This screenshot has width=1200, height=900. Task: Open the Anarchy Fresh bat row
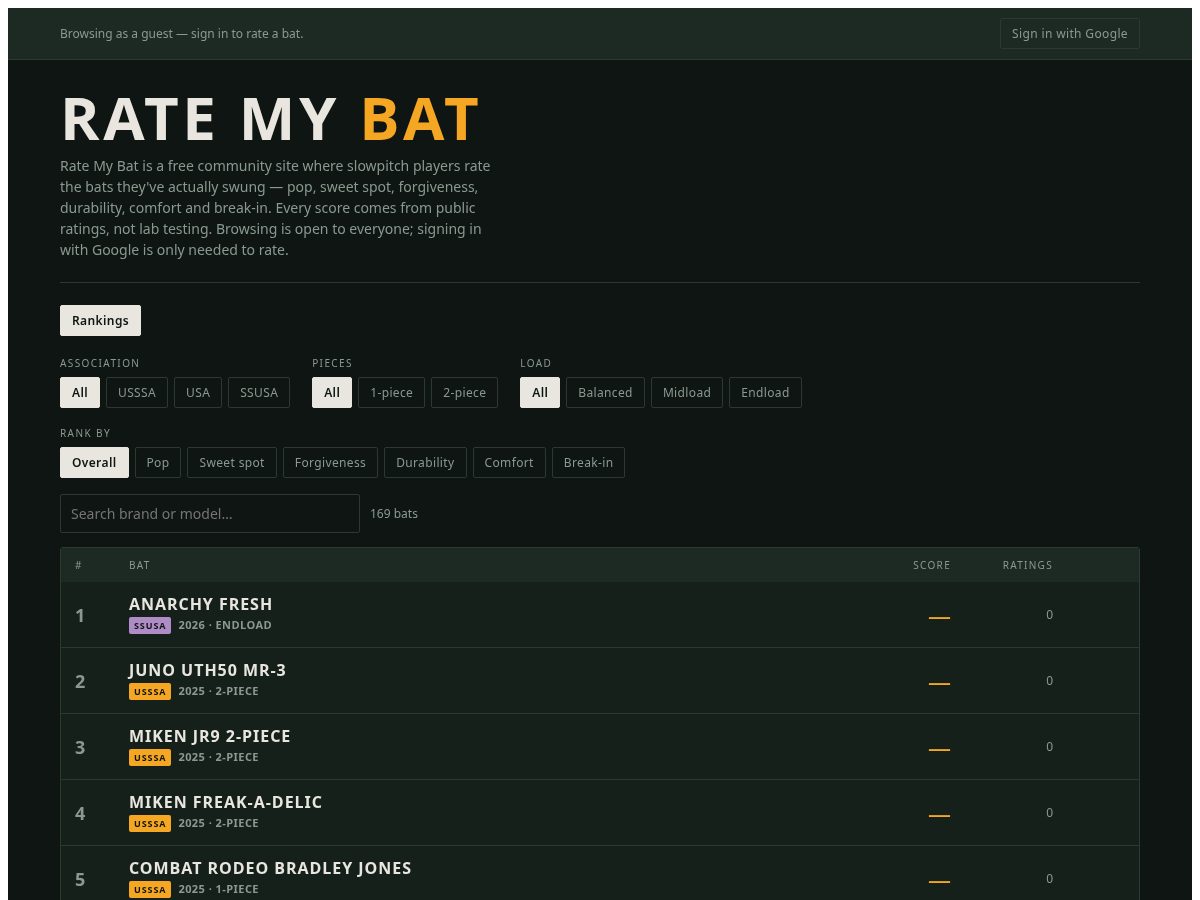pyautogui.click(x=600, y=615)
